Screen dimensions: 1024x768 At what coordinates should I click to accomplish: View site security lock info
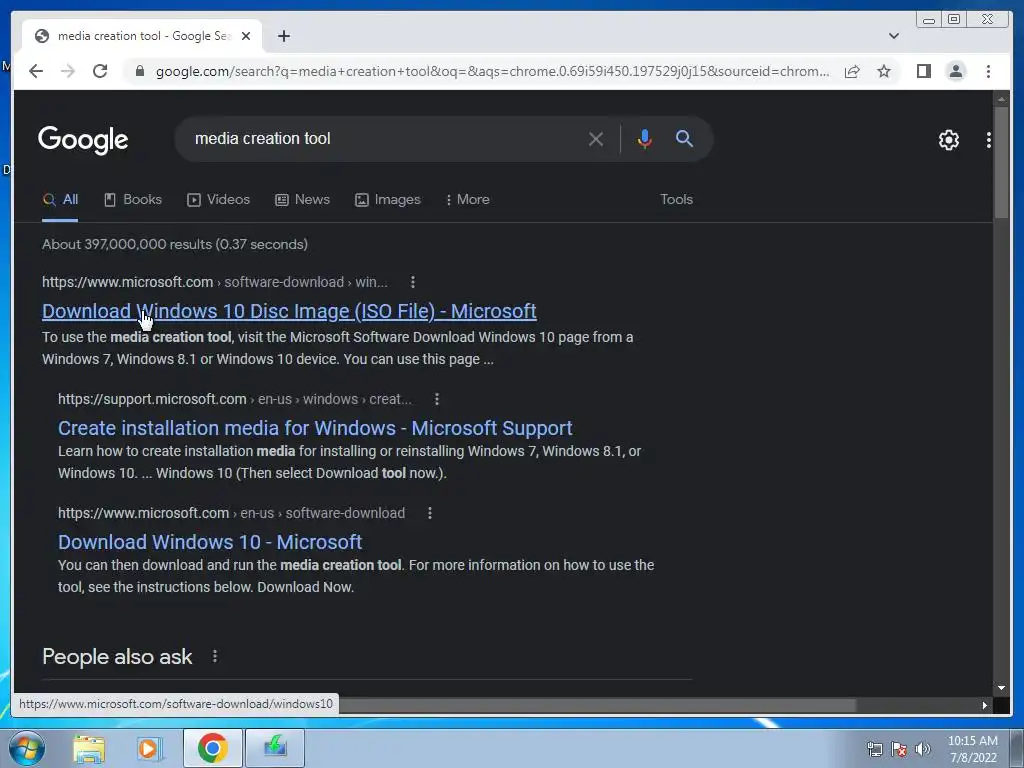click(x=139, y=71)
